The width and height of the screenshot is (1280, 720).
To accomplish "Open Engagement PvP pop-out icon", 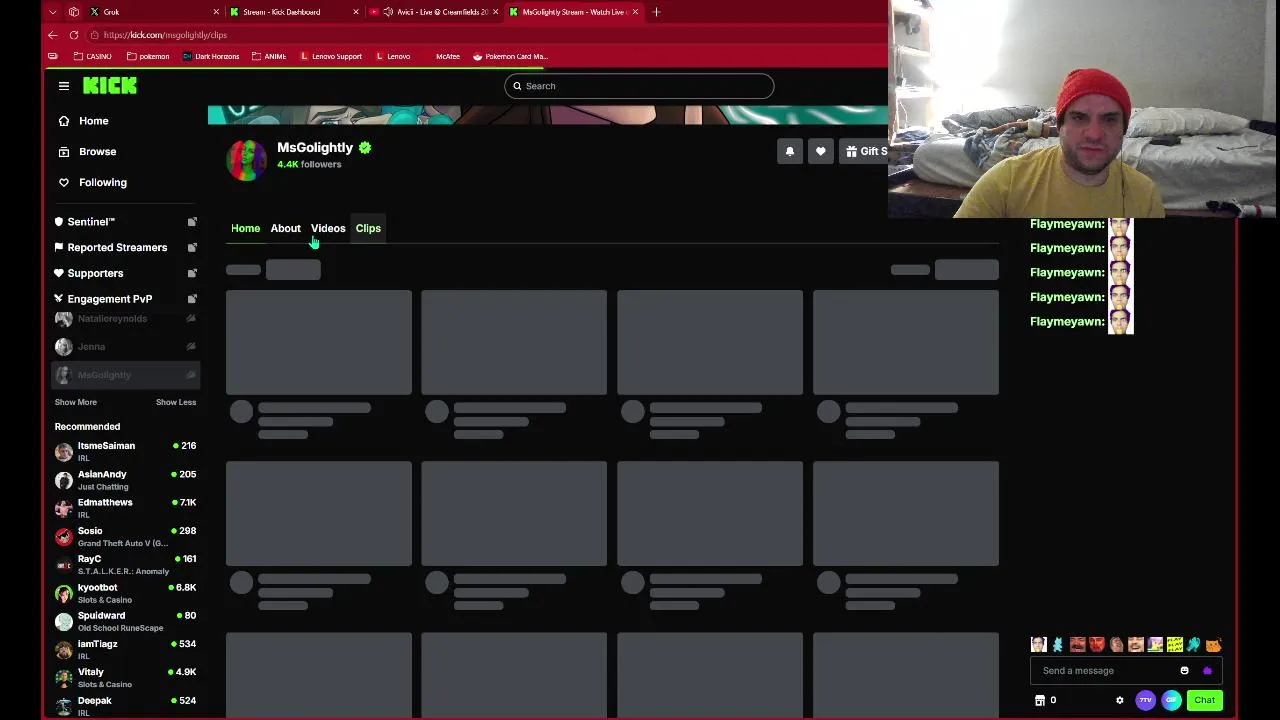I will 192,299.
